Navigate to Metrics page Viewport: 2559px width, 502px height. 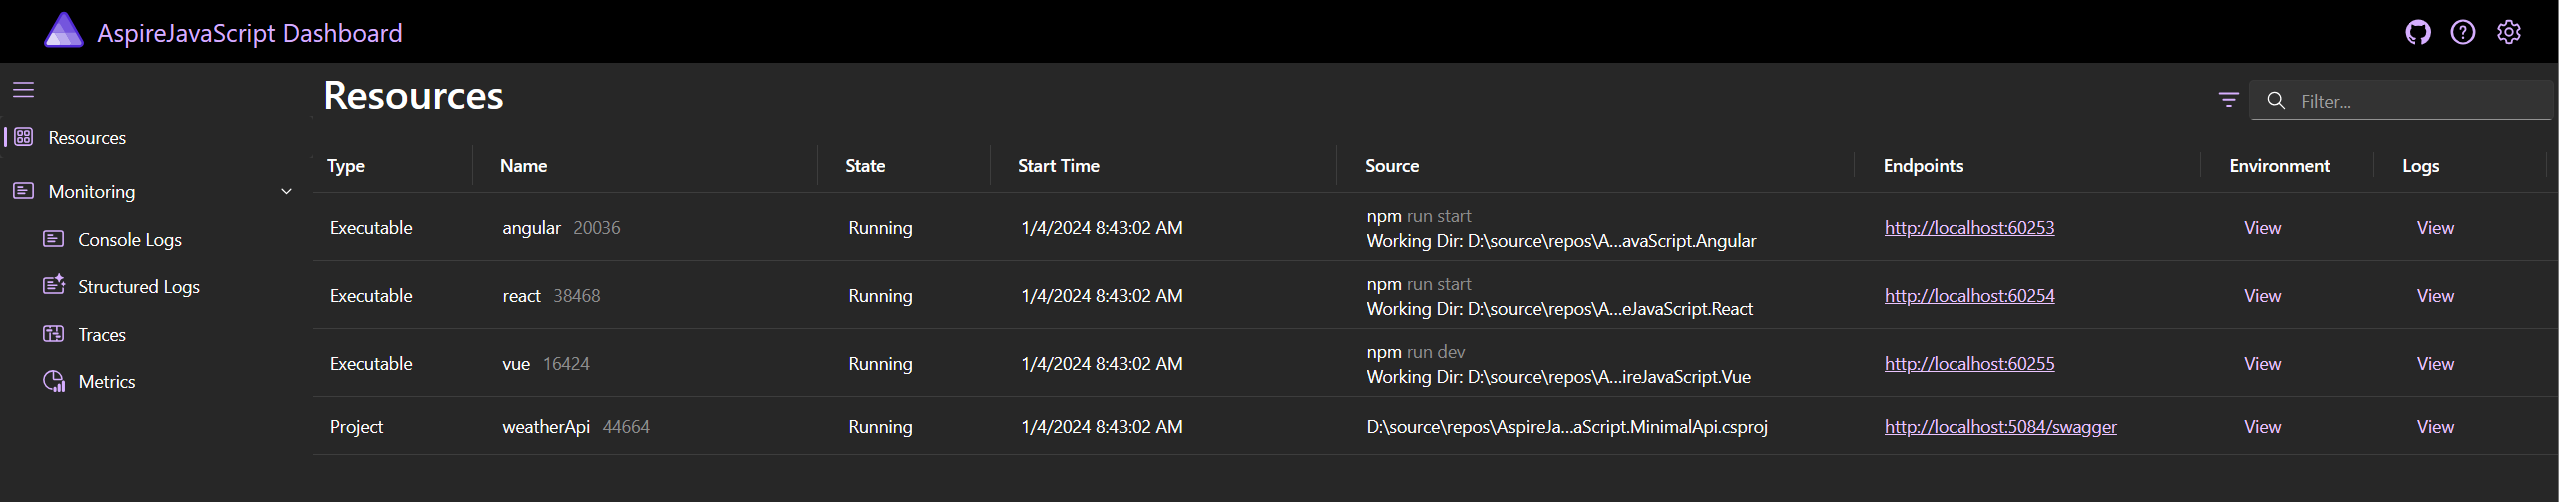pos(107,382)
